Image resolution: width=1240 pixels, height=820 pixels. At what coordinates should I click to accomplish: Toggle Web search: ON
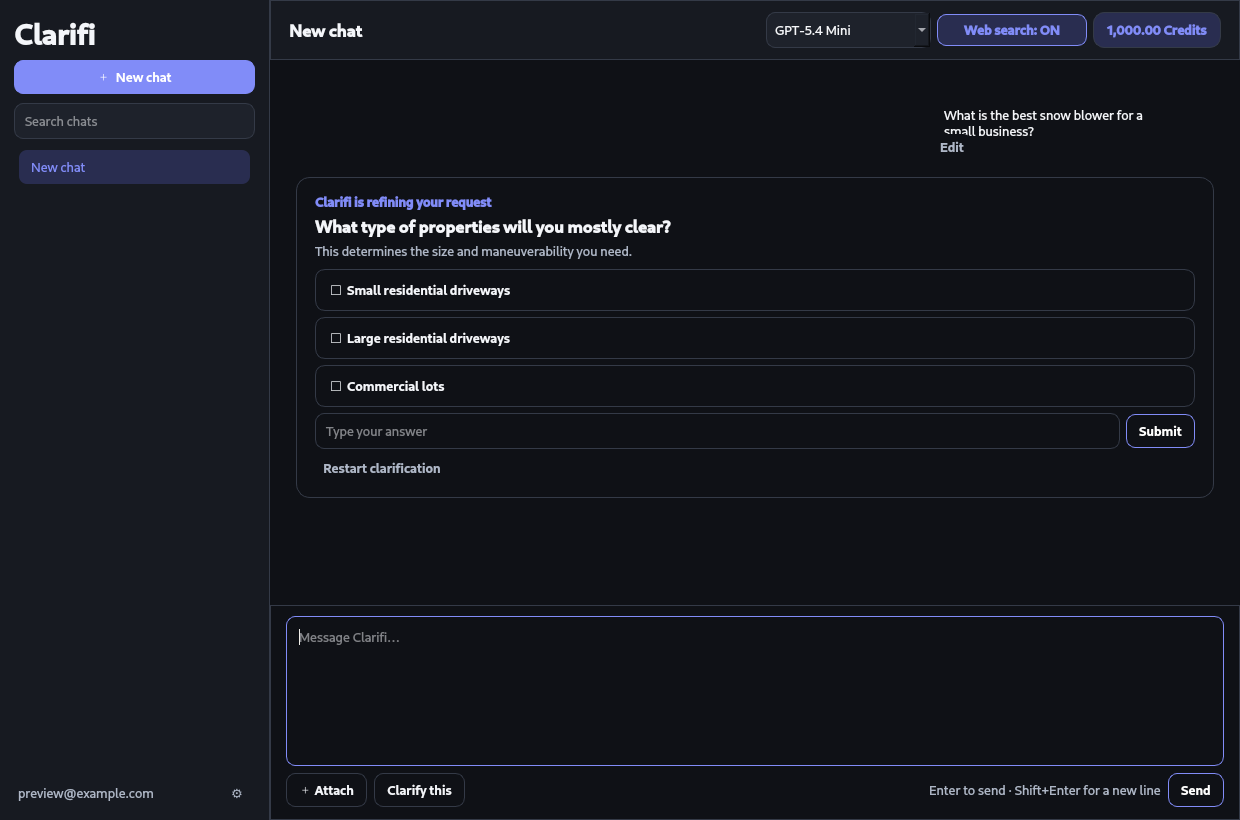pos(1011,30)
